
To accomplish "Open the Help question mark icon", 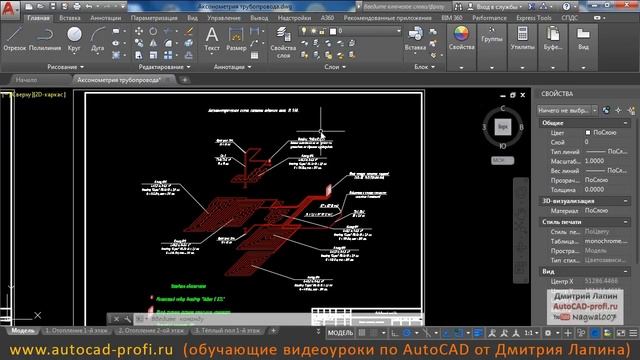I will 566,7.
